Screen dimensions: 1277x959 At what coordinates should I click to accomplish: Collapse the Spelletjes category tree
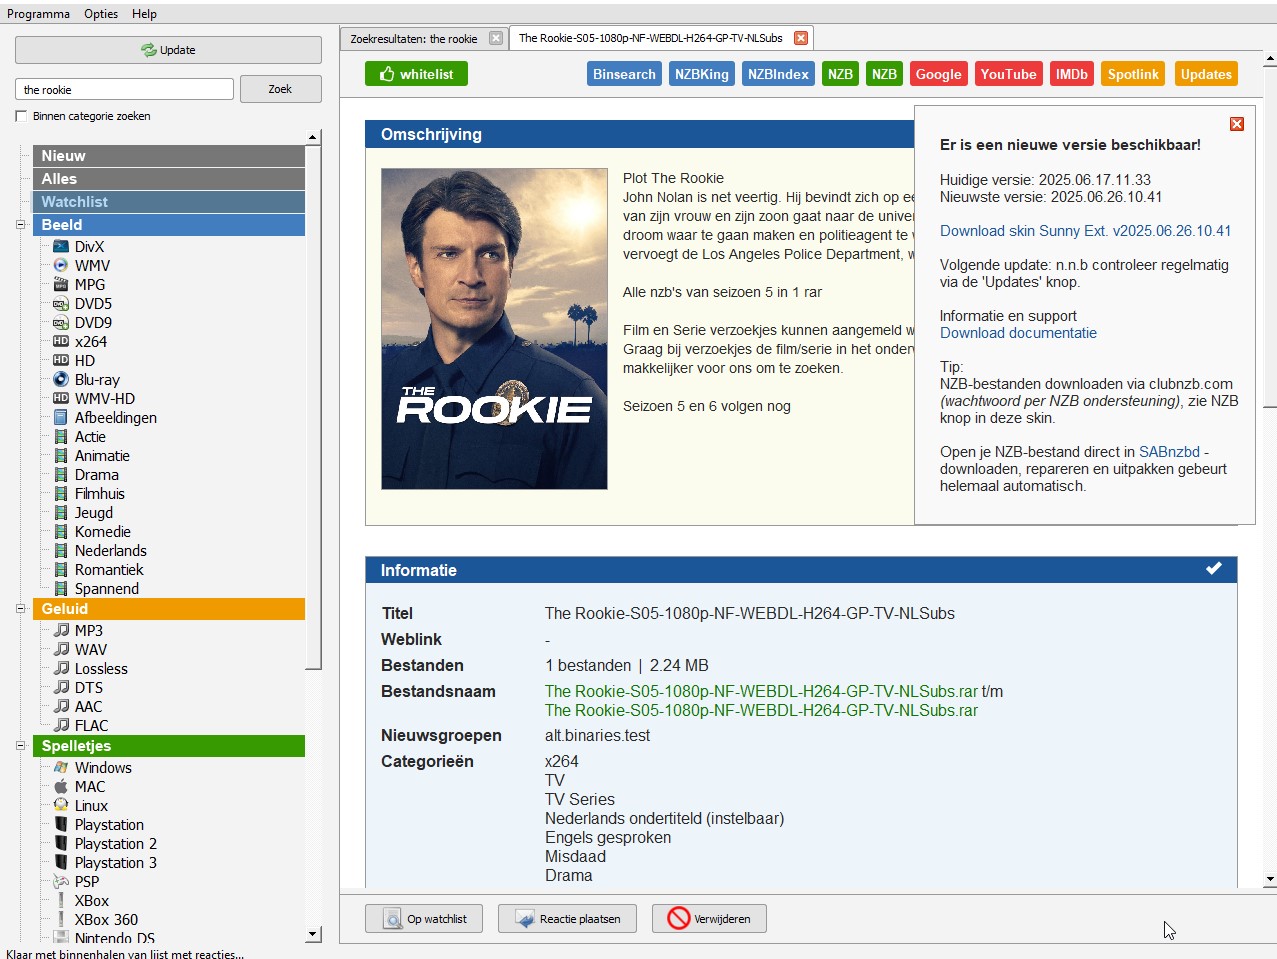pos(20,745)
